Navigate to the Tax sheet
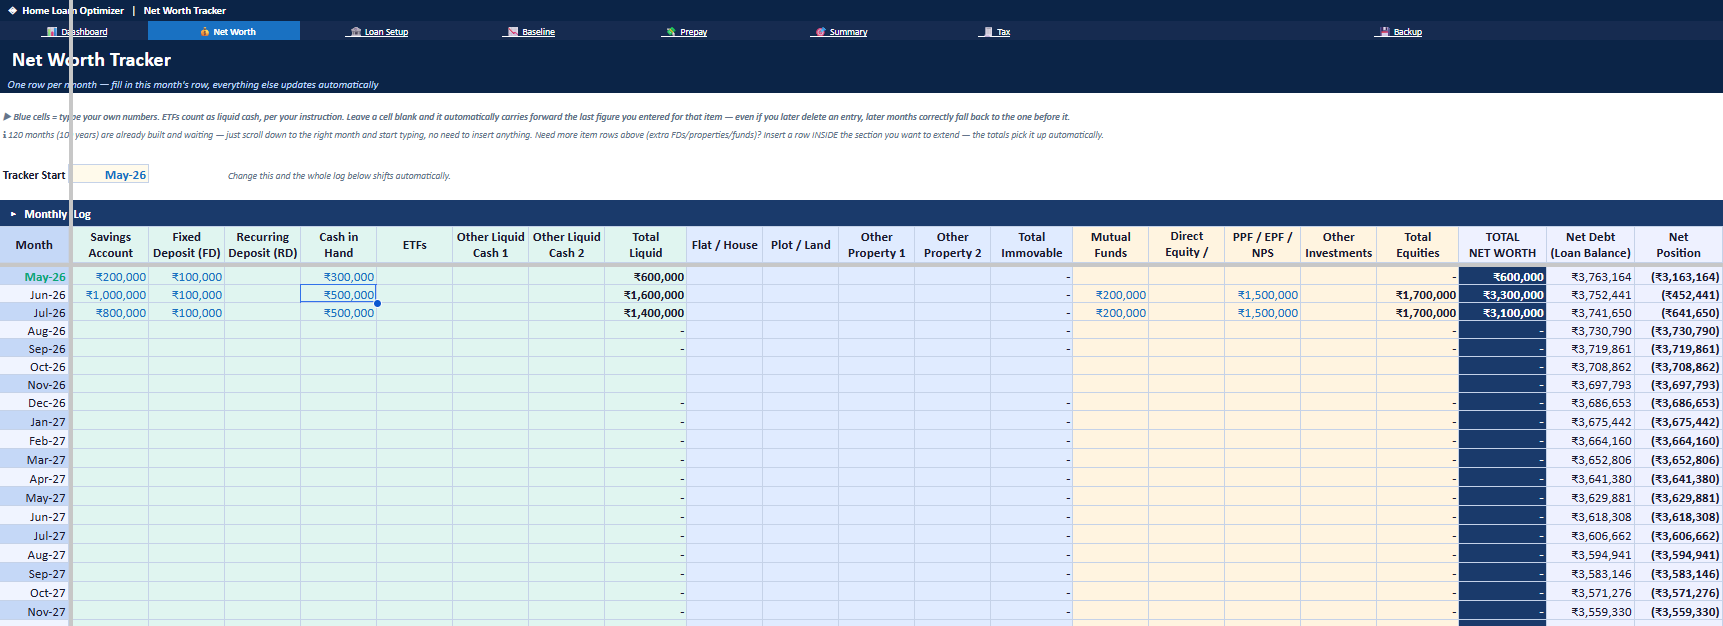Image resolution: width=1723 pixels, height=626 pixels. coord(997,32)
